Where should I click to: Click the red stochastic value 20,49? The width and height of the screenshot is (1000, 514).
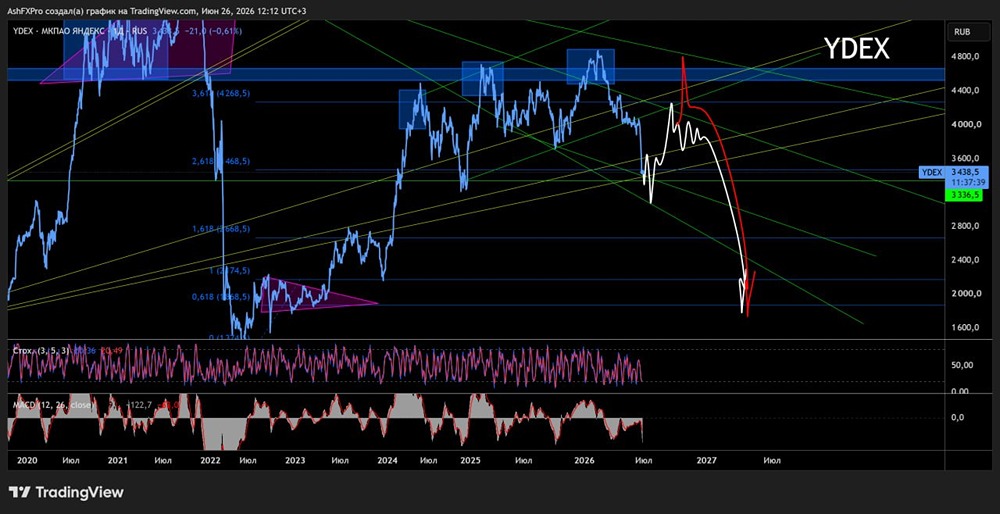(x=110, y=350)
